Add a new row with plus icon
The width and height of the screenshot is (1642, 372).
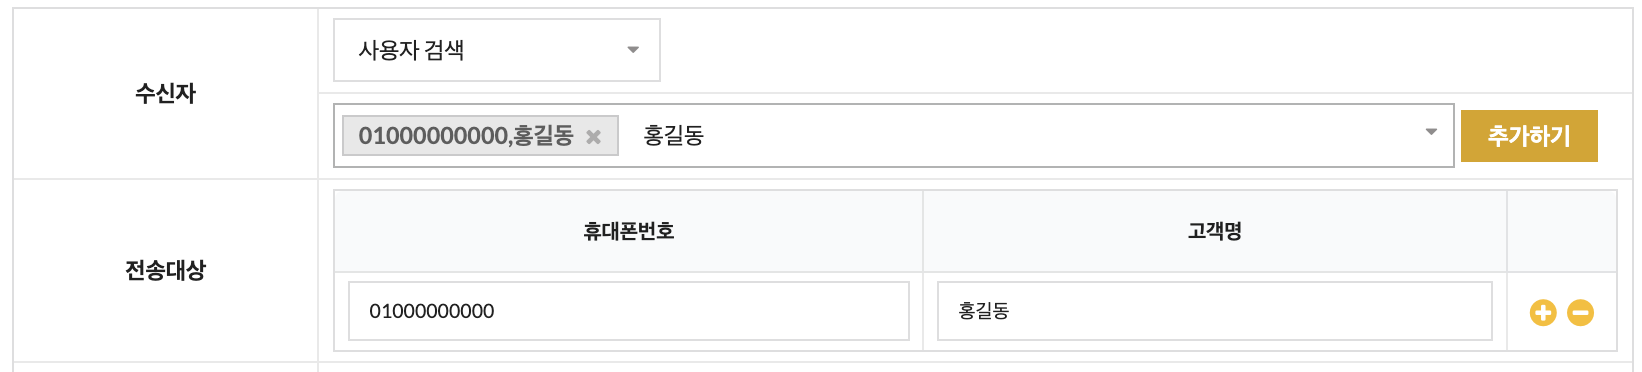tap(1543, 313)
